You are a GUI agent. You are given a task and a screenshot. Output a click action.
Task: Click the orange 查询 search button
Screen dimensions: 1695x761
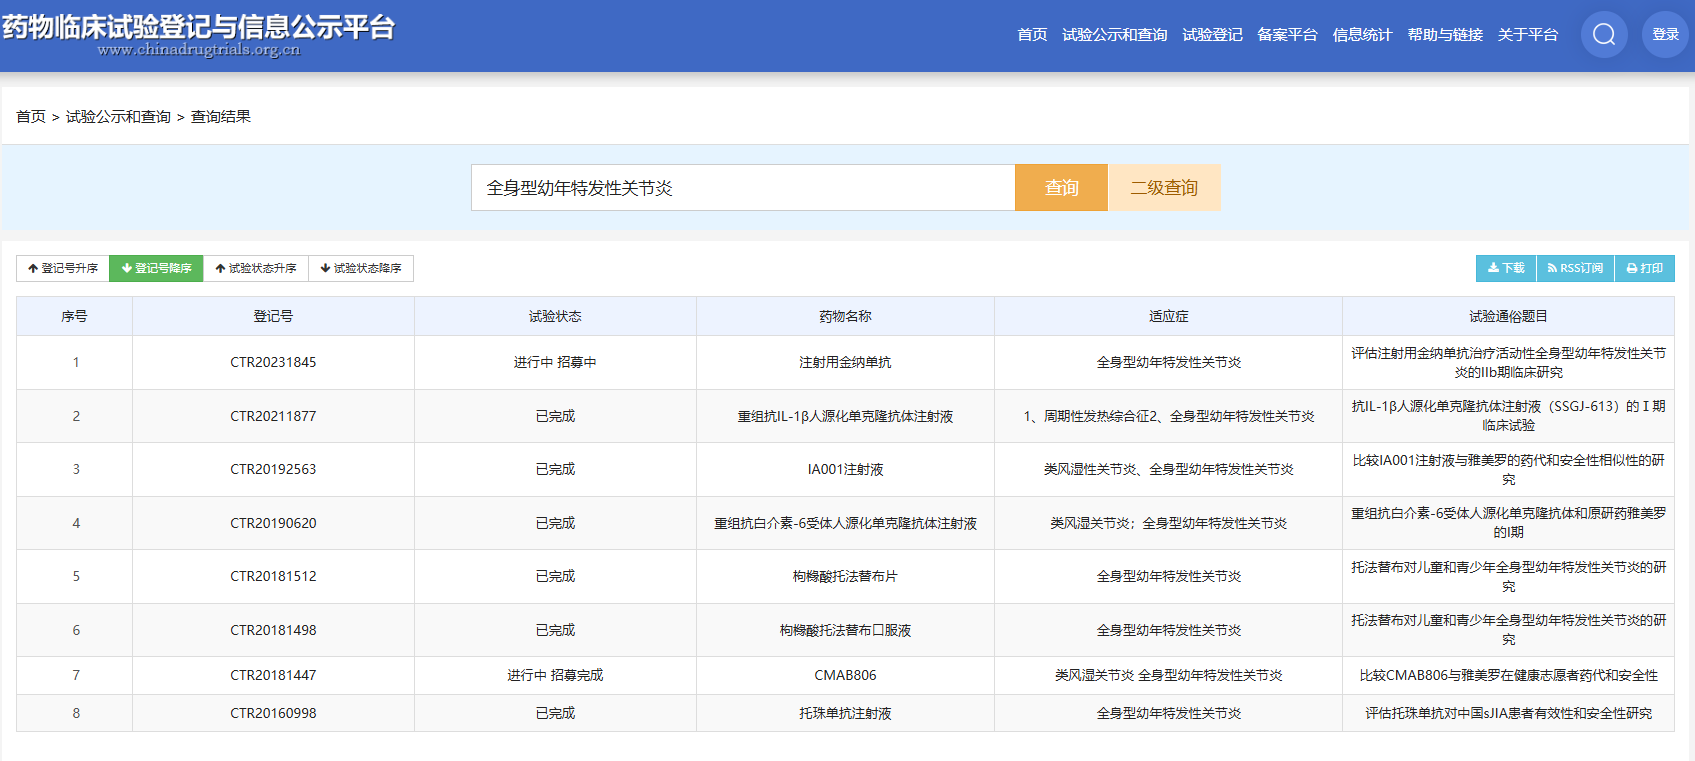click(x=1061, y=188)
